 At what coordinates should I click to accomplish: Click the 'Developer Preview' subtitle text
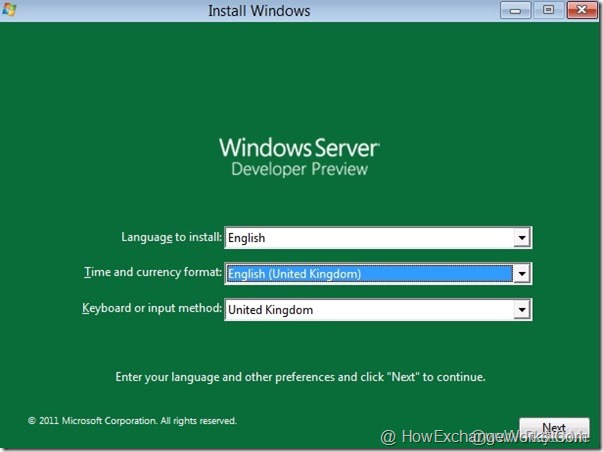pos(300,170)
